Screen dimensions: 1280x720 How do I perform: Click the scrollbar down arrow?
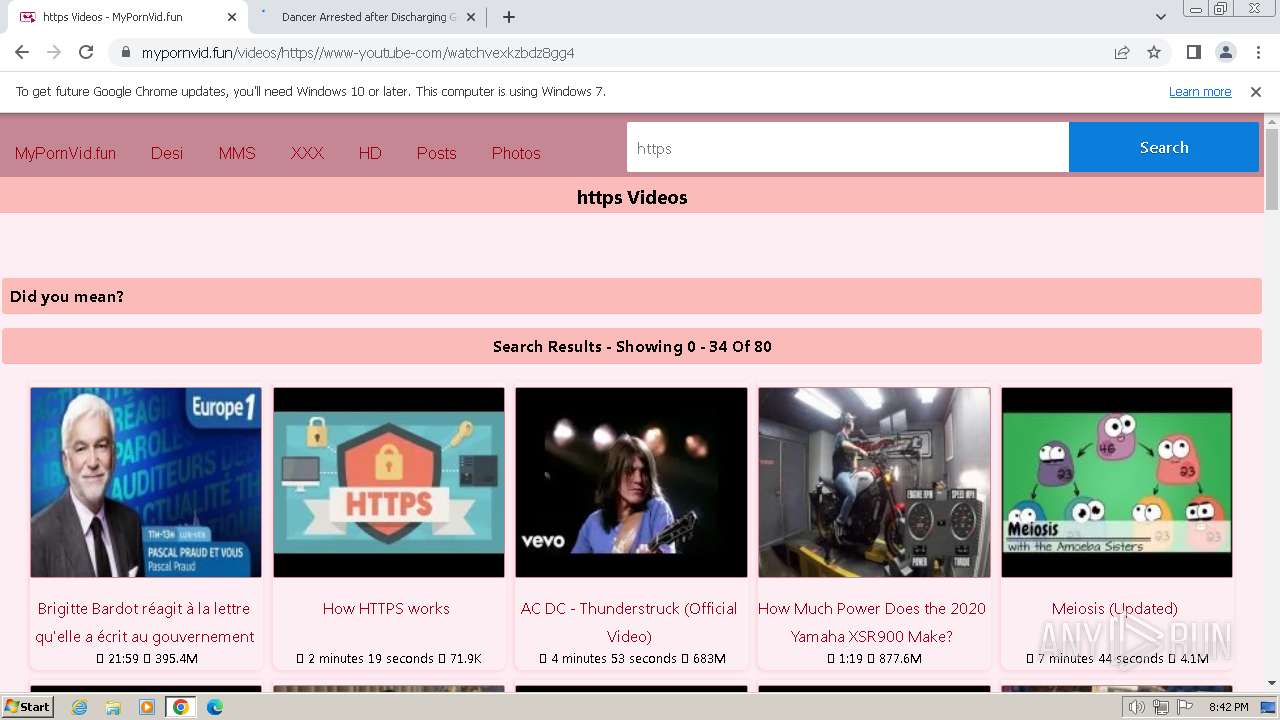[x=1272, y=684]
